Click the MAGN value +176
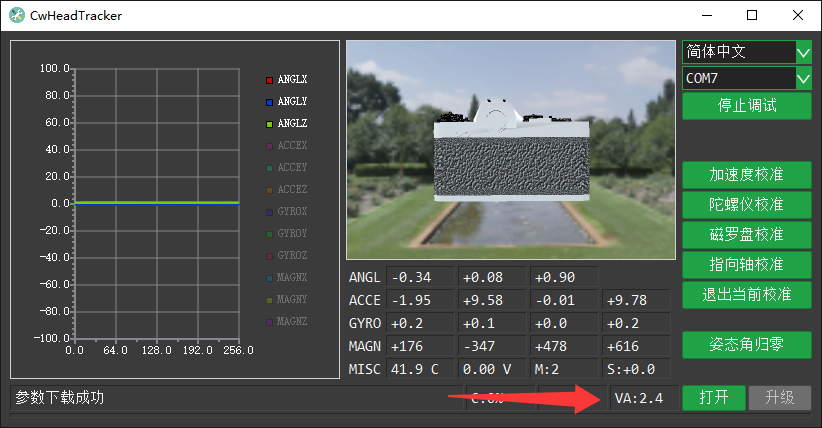Viewport: 822px width, 428px height. click(x=420, y=346)
